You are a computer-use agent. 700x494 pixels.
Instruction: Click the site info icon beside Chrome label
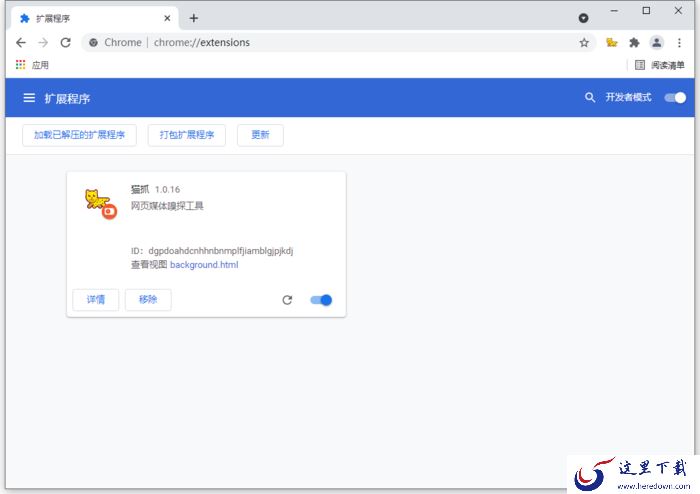(x=93, y=42)
